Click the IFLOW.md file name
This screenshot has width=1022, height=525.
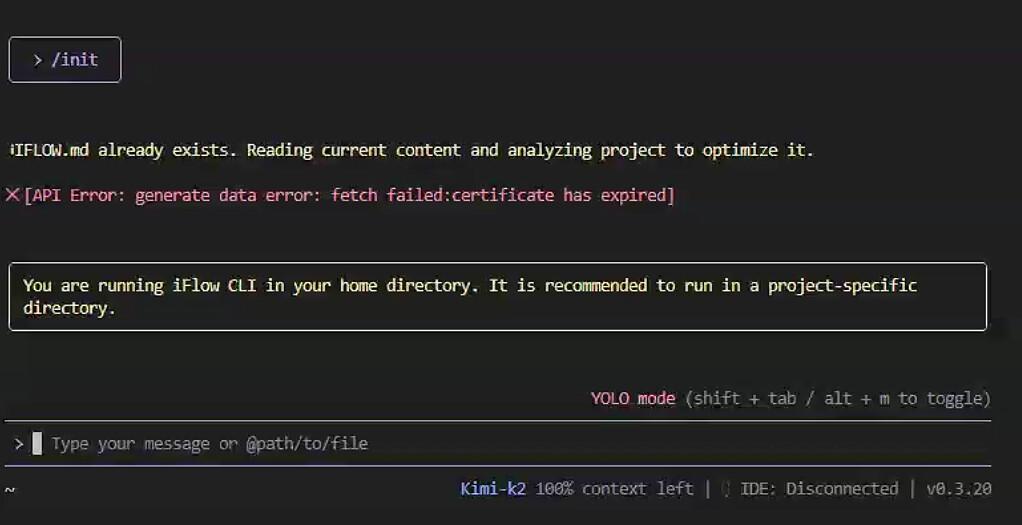click(x=50, y=150)
